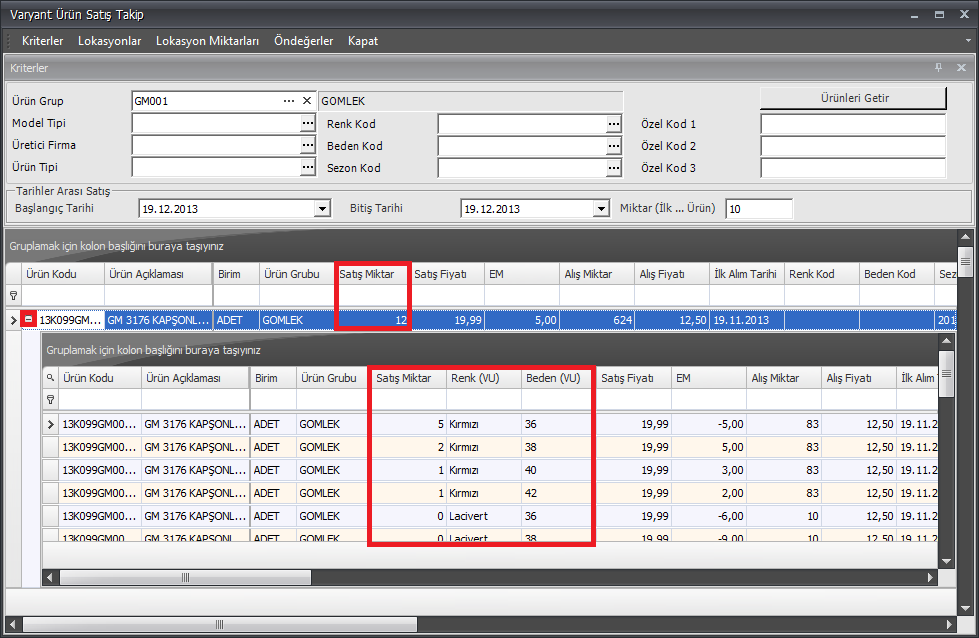
Task: Click the Miktar (İlk ... Ürün) input field
Action: coord(758,209)
